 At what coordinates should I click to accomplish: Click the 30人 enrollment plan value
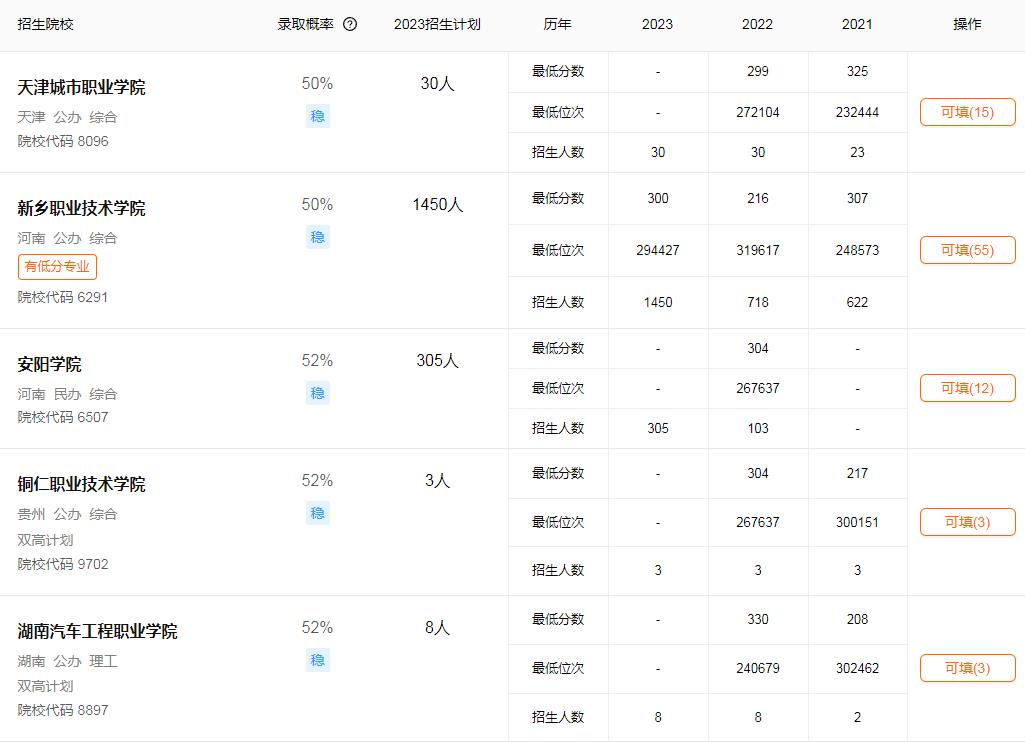coord(437,84)
